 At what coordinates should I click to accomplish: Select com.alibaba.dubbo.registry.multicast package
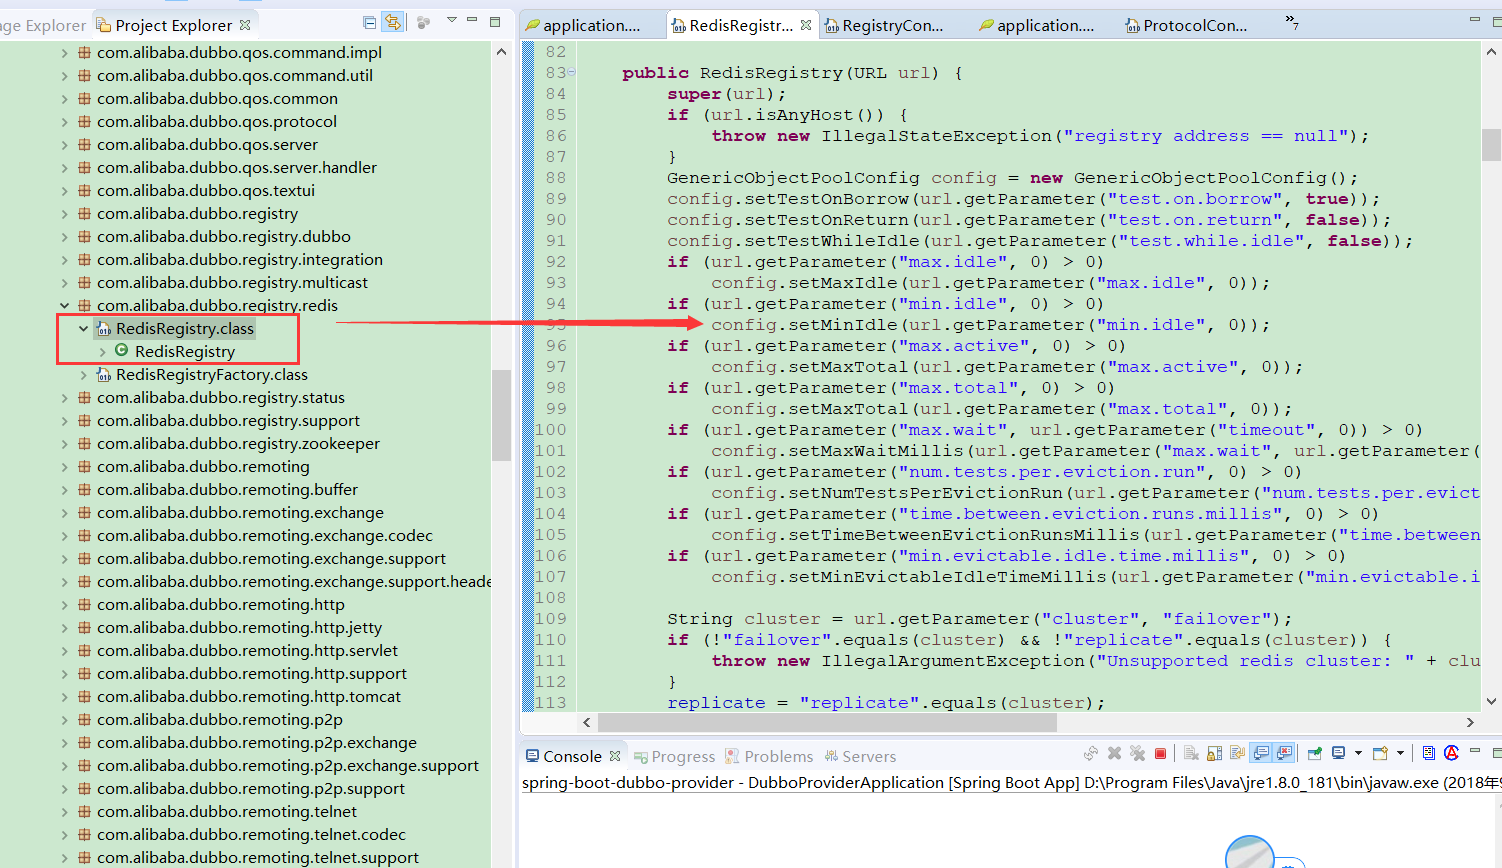click(232, 282)
